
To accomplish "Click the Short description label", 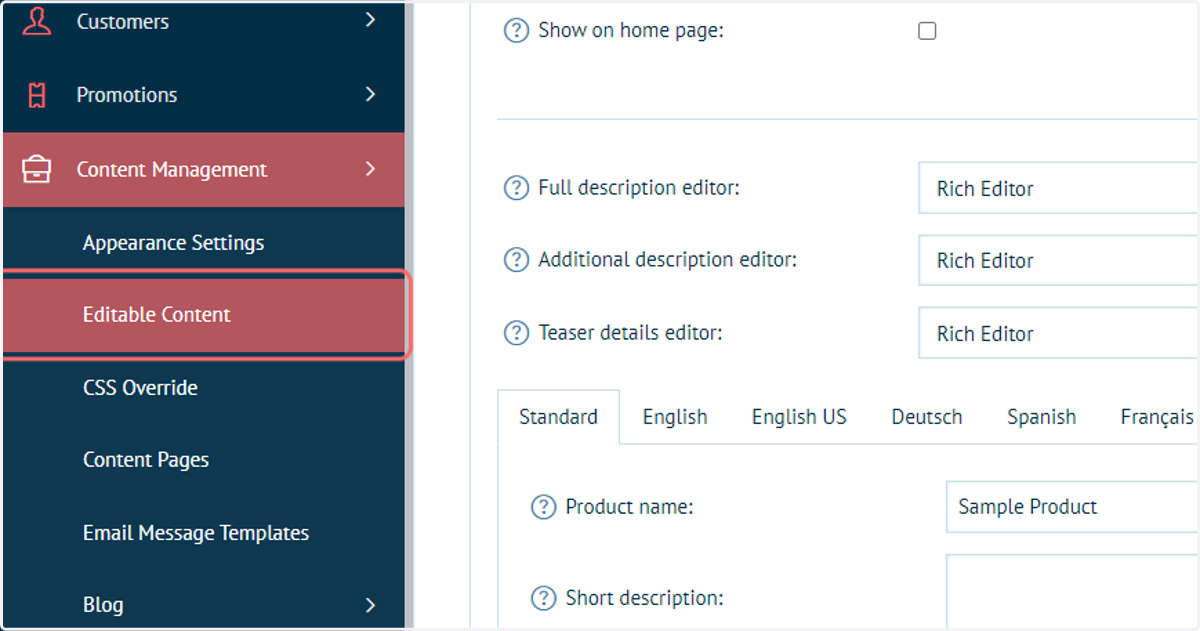I will pyautogui.click(x=644, y=598).
